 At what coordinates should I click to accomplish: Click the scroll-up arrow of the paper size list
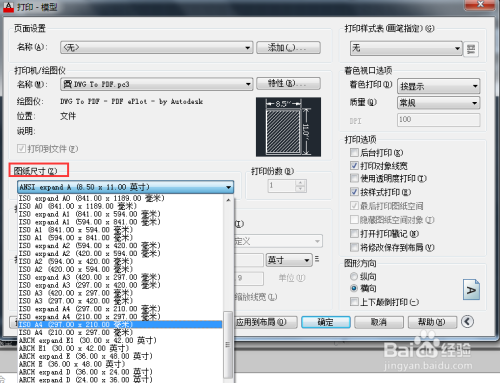(x=228, y=200)
